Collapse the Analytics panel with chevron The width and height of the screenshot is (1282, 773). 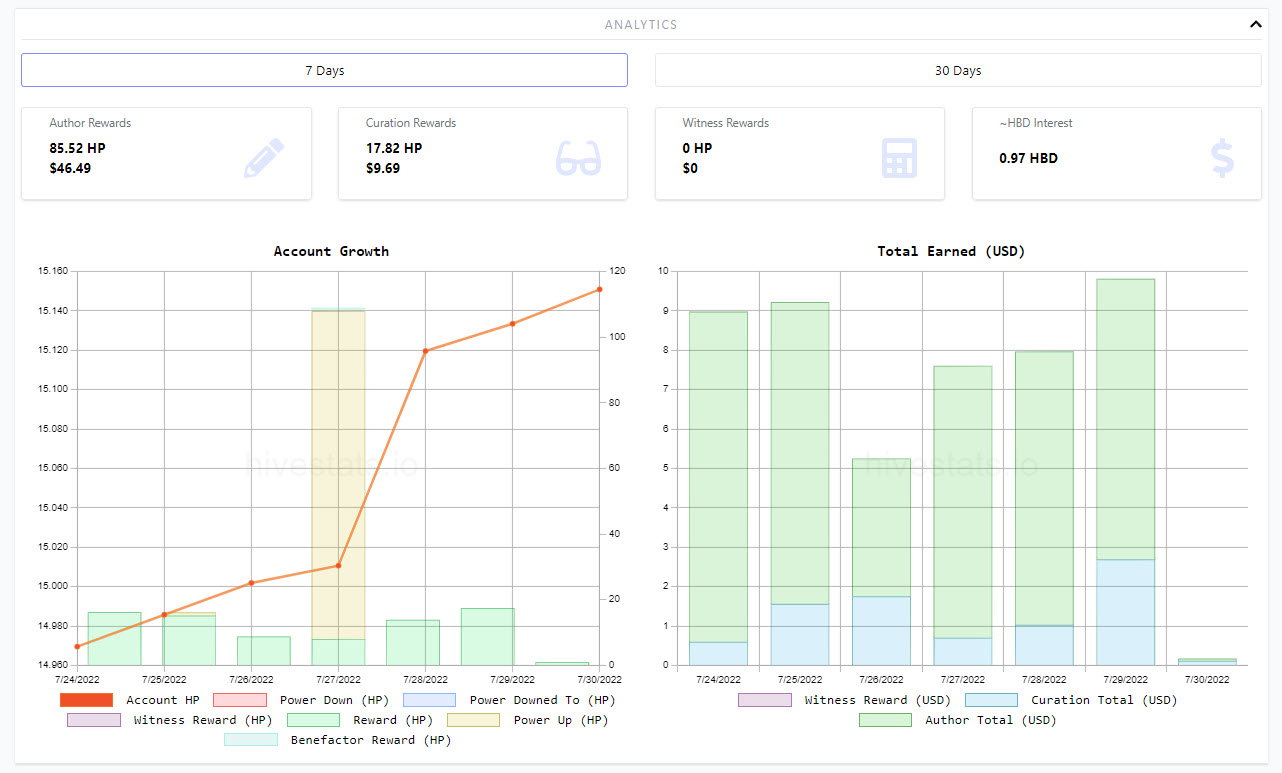point(1255,24)
